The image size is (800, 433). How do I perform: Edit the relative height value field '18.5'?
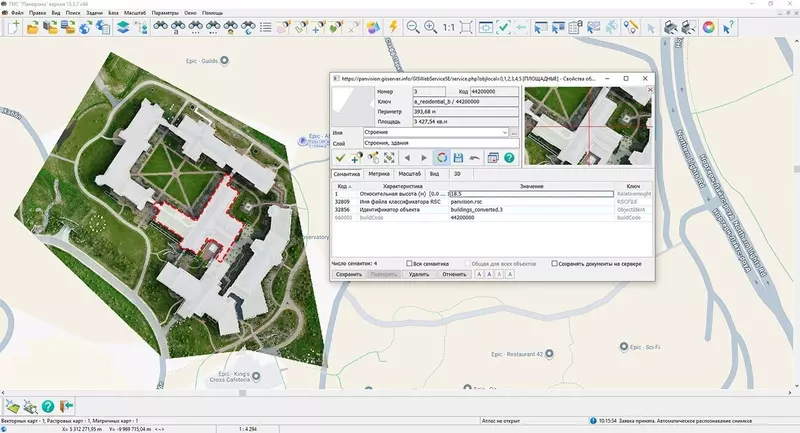click(x=531, y=194)
